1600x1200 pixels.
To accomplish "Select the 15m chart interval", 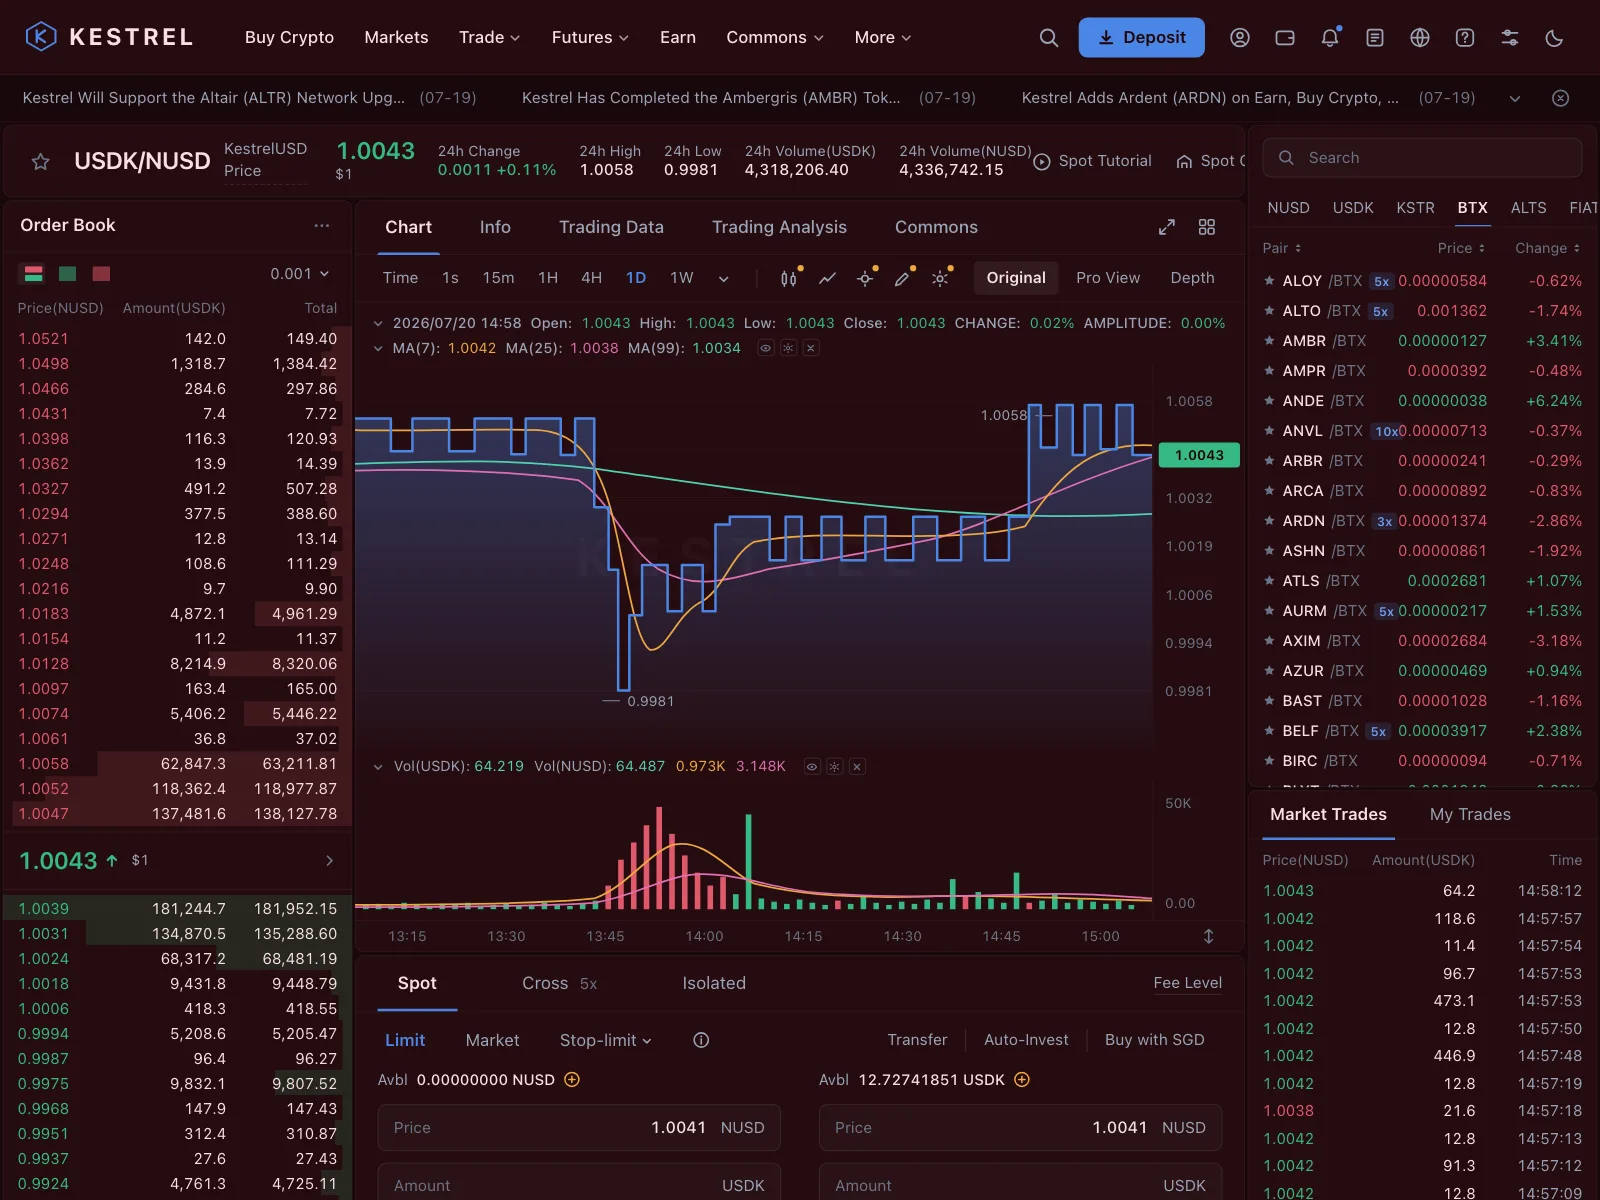I will 498,278.
